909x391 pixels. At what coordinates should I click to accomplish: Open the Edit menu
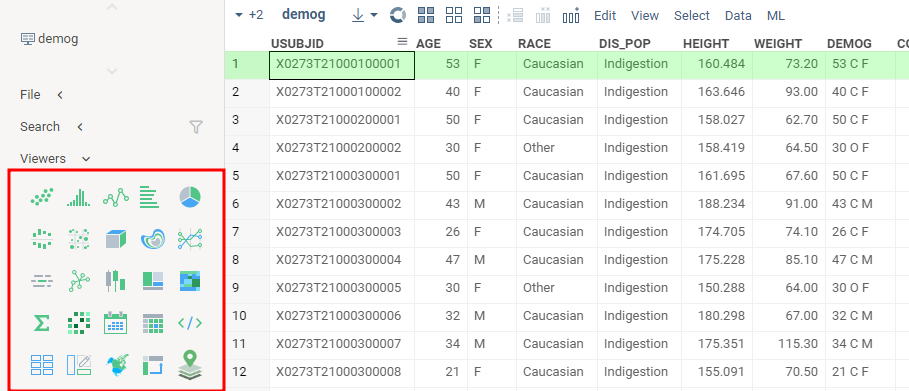(x=605, y=16)
